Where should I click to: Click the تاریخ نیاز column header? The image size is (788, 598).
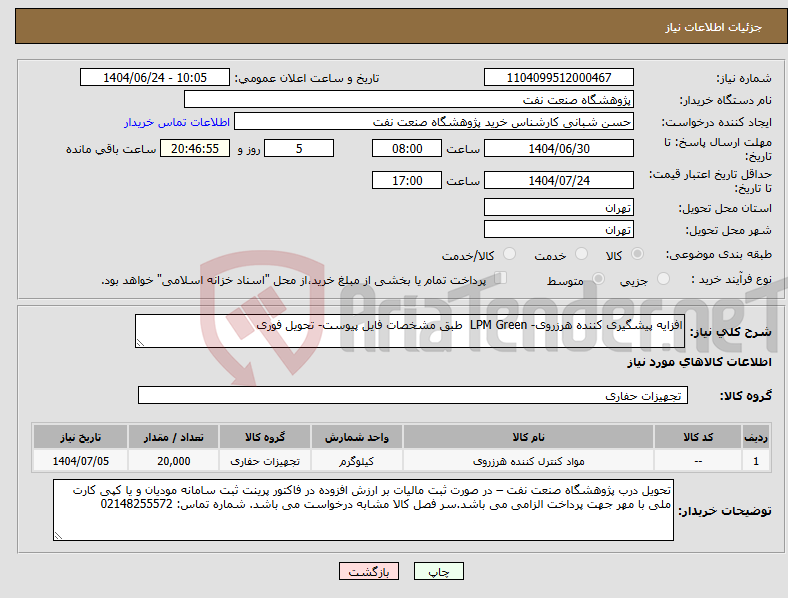click(80, 437)
